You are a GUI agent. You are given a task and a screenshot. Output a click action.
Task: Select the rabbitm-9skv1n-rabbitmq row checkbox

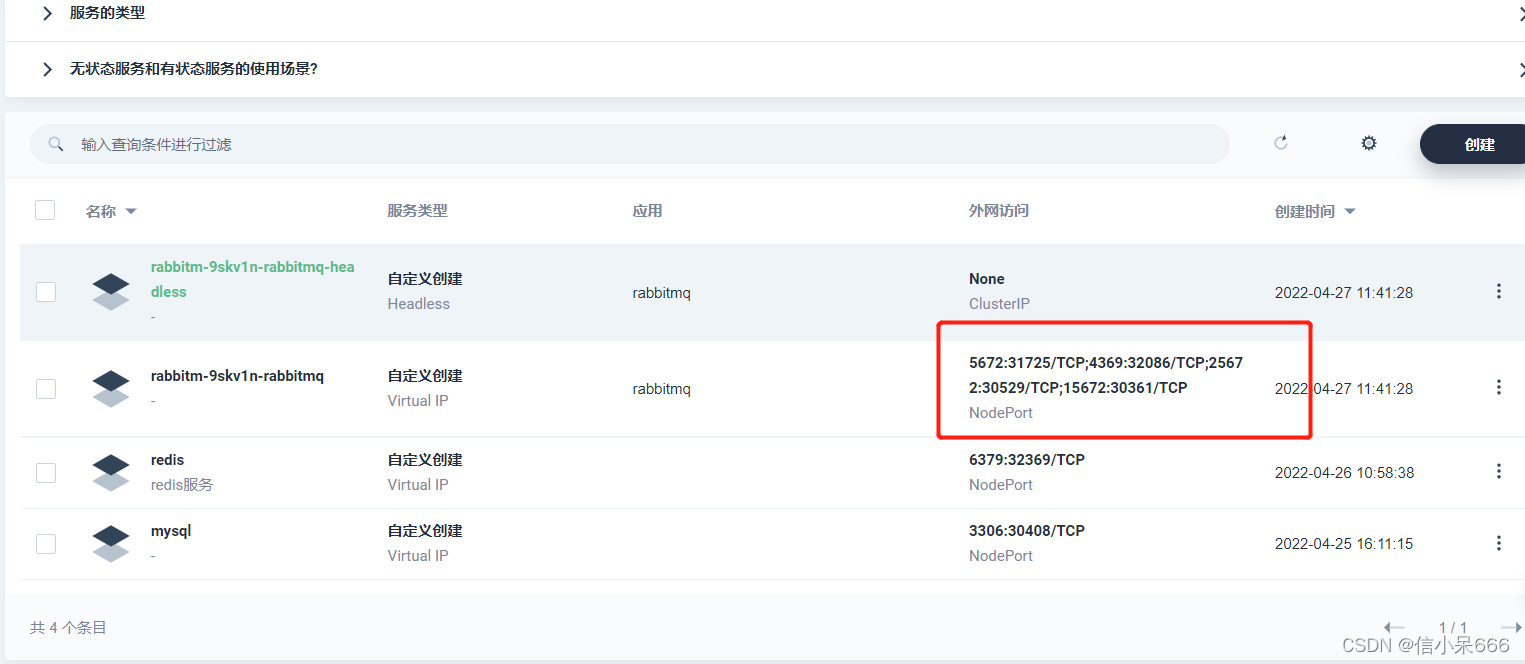[x=46, y=388]
